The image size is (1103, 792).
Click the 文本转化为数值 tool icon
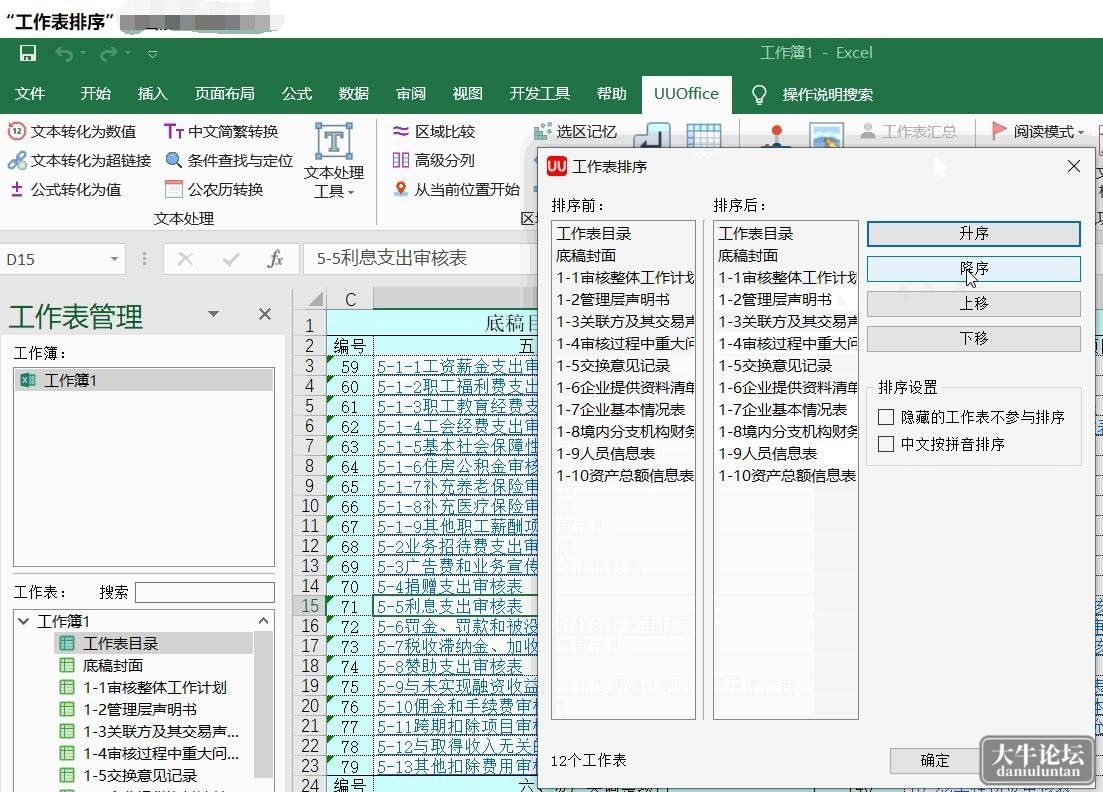tap(17, 132)
